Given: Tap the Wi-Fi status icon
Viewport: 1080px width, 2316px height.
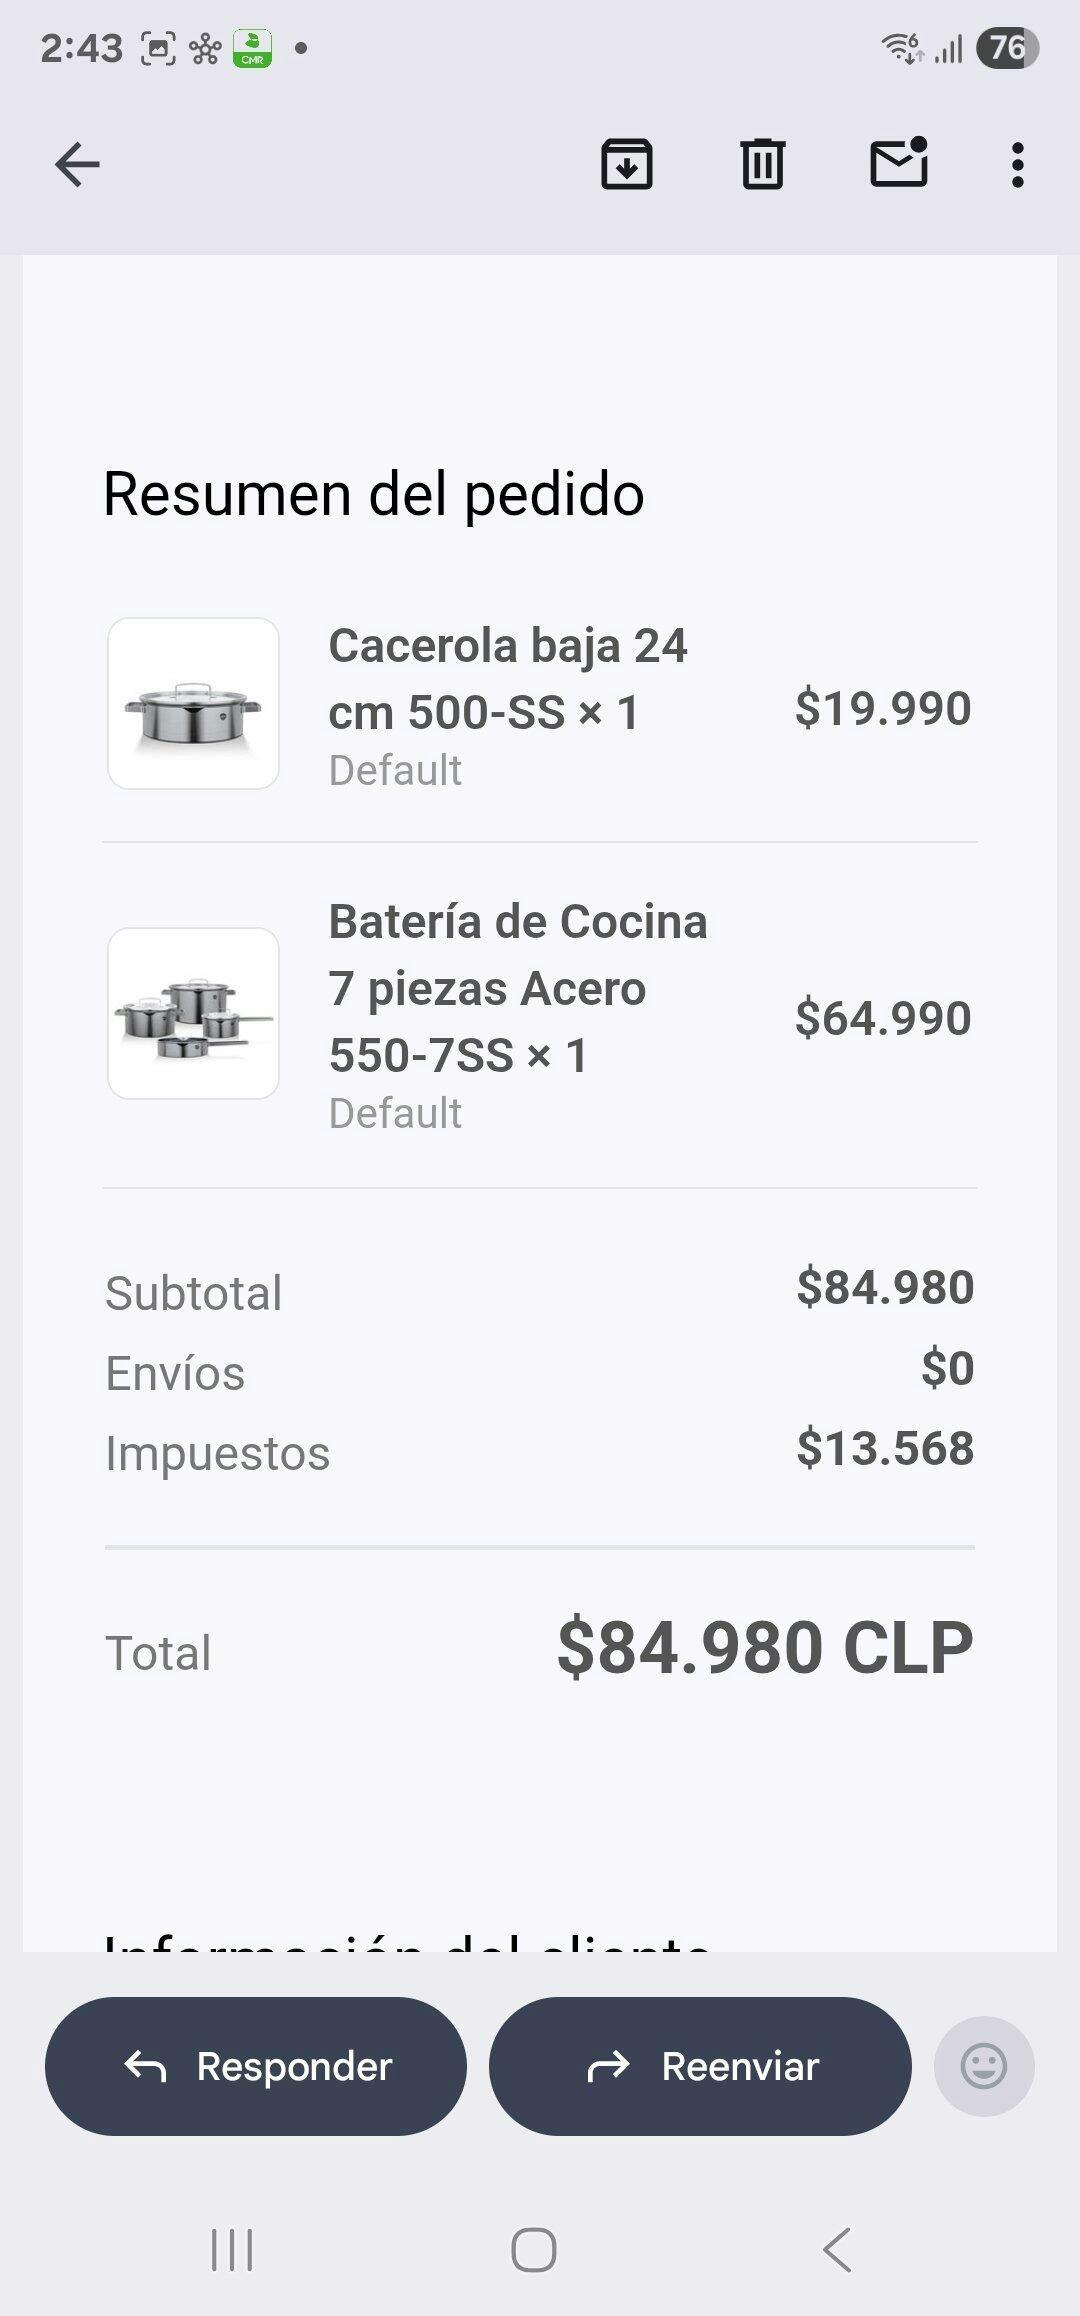Looking at the screenshot, I should 902,47.
